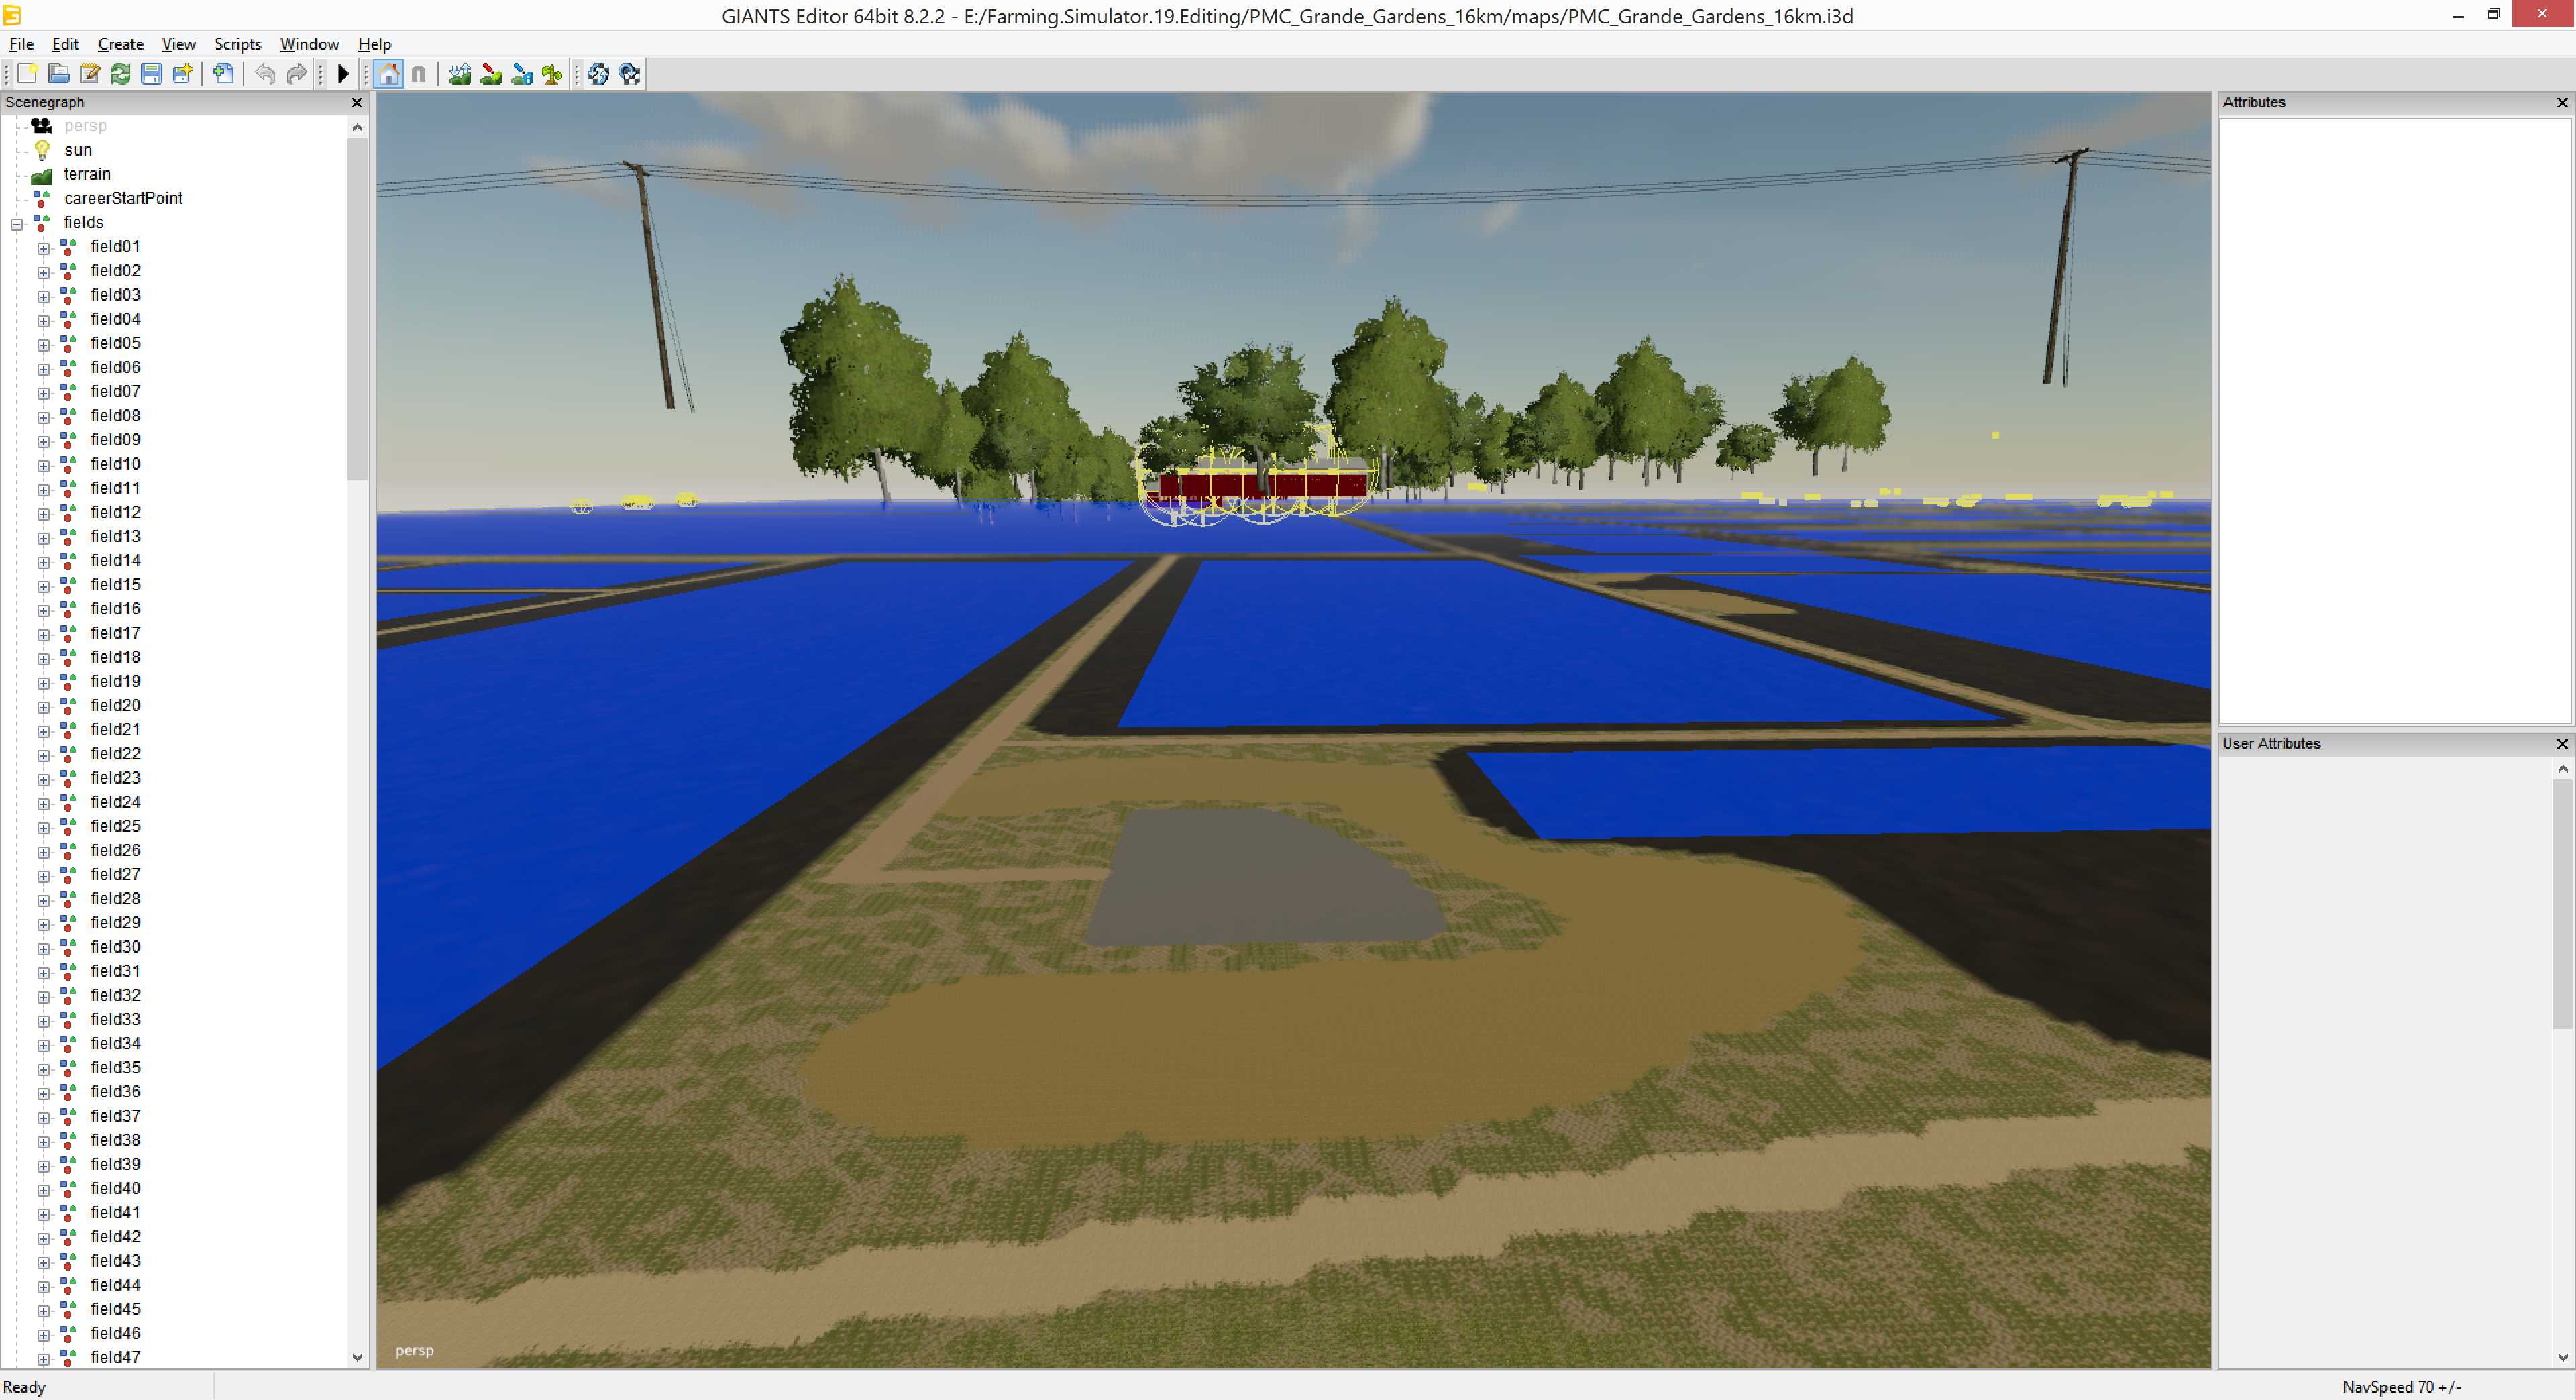Open a file via the folder icon
The image size is (2576, 1400).
pos(59,74)
